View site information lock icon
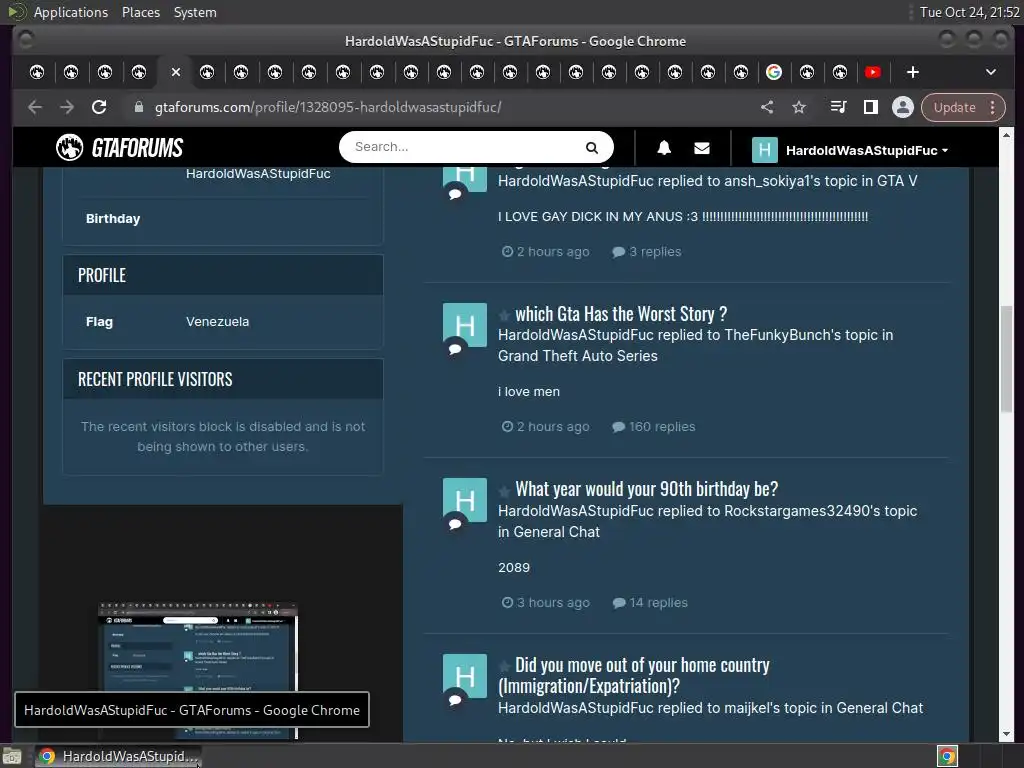Screen dimensions: 1024x768 click(x=138, y=107)
